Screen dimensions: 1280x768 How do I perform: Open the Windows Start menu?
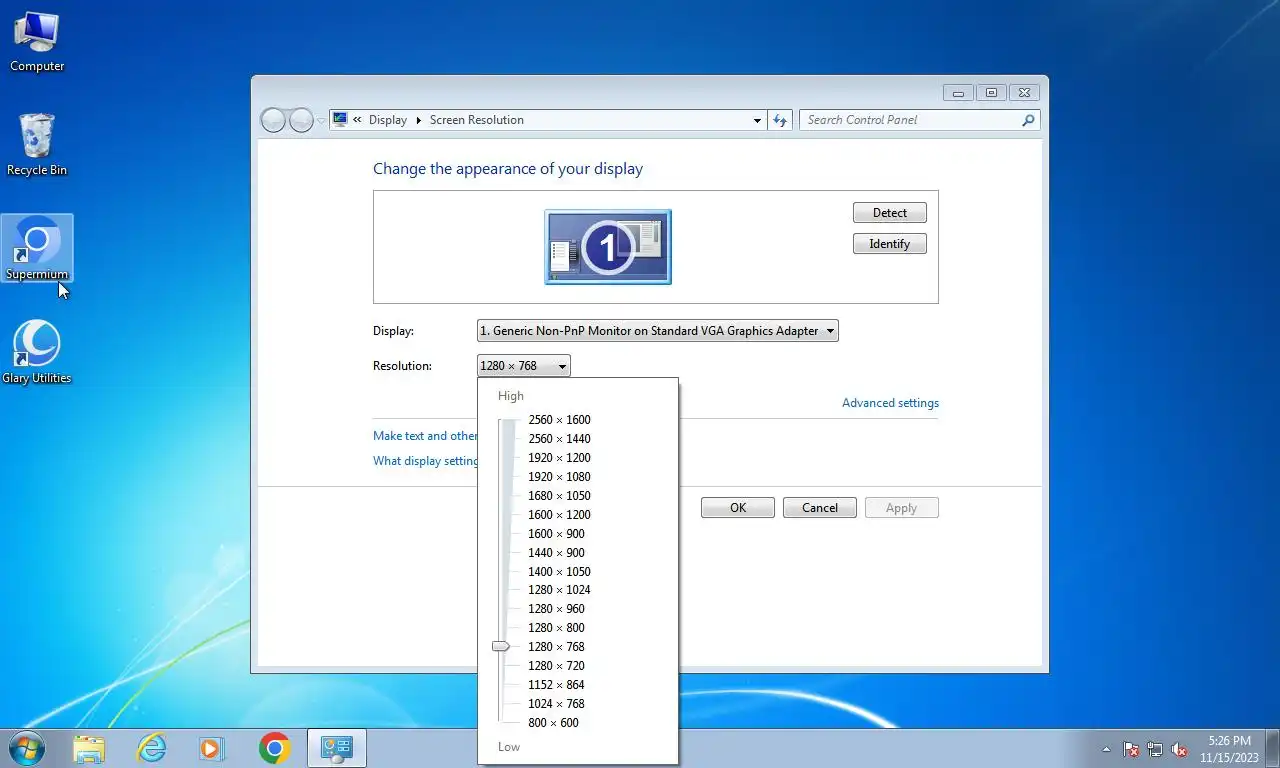point(26,748)
